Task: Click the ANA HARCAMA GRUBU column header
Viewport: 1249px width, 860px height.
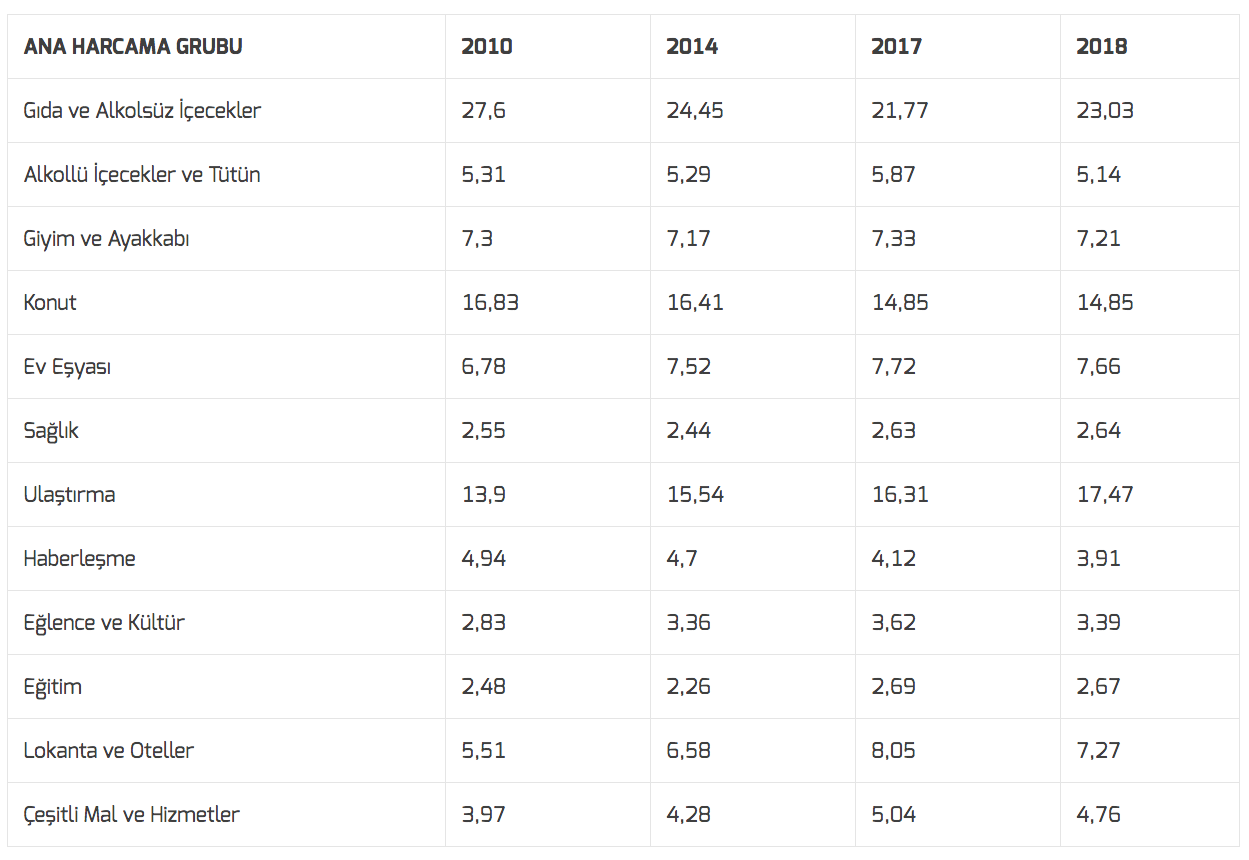Action: [x=133, y=47]
